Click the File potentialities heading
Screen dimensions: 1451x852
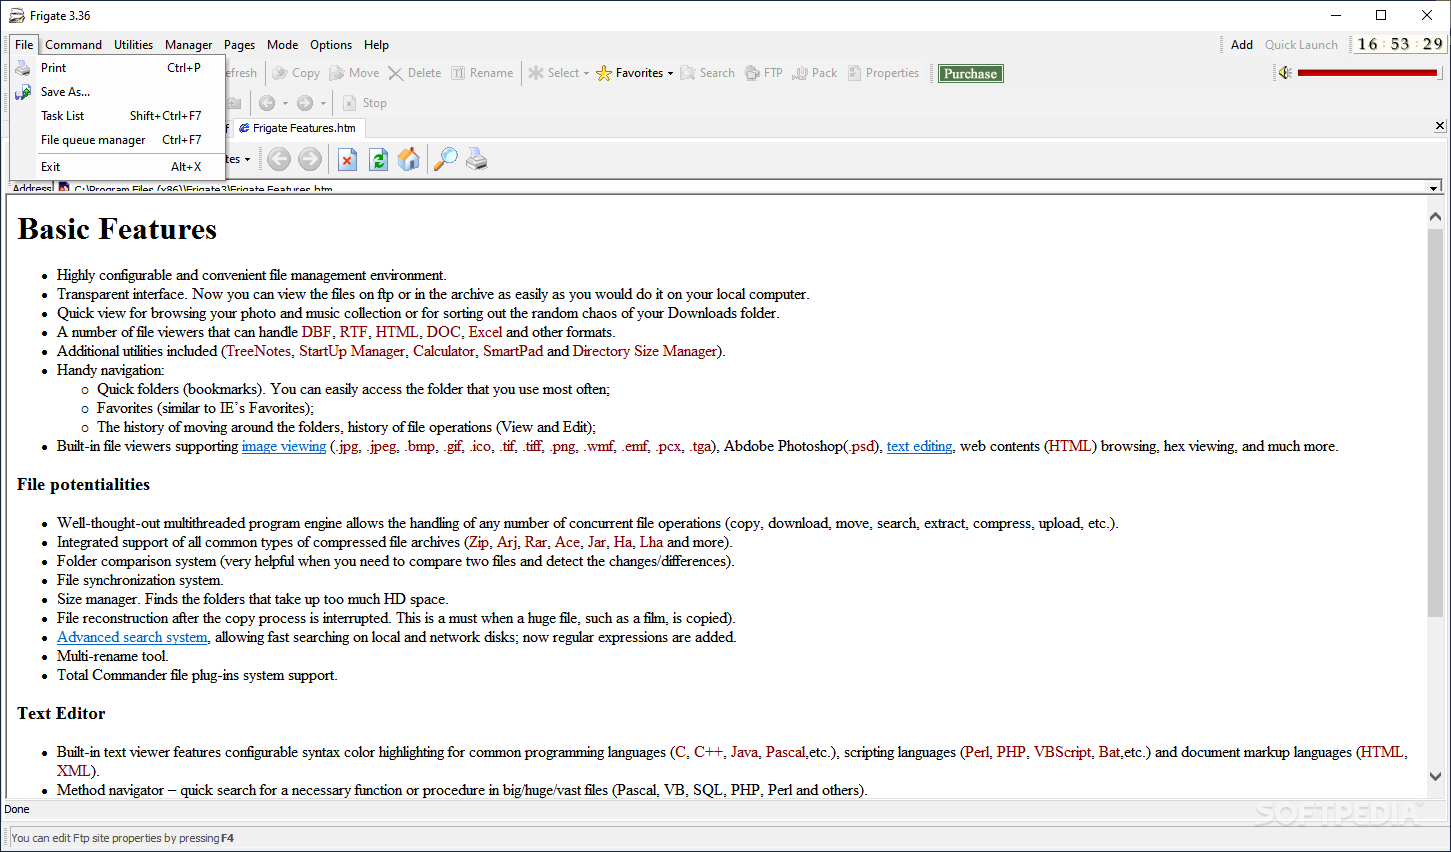tap(83, 484)
